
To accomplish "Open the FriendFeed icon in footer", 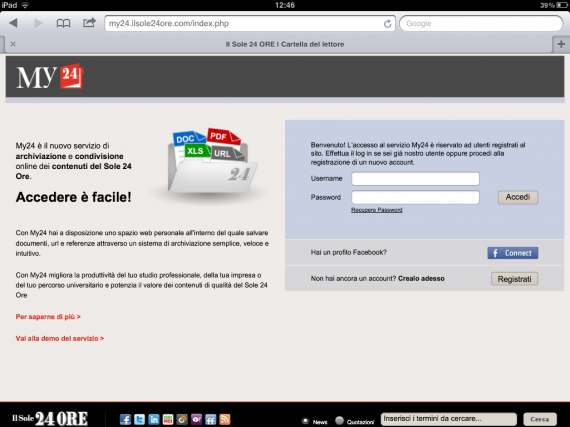I will coord(210,419).
